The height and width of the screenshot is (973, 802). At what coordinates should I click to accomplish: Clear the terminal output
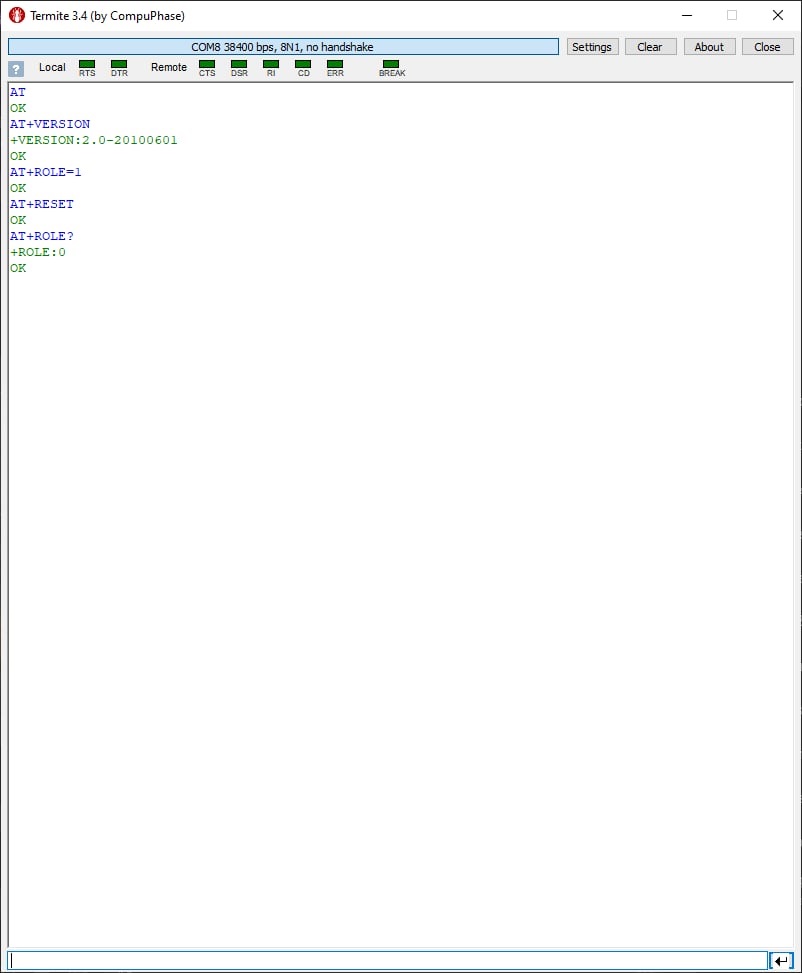(650, 47)
